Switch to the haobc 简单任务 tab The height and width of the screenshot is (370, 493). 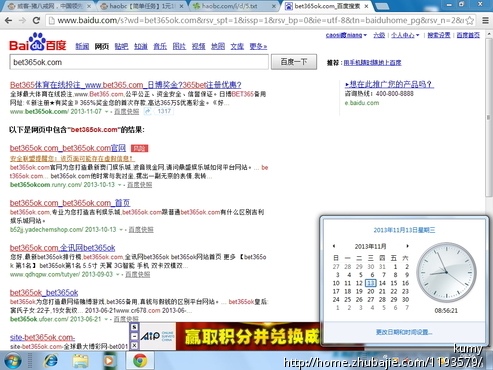tap(142, 6)
